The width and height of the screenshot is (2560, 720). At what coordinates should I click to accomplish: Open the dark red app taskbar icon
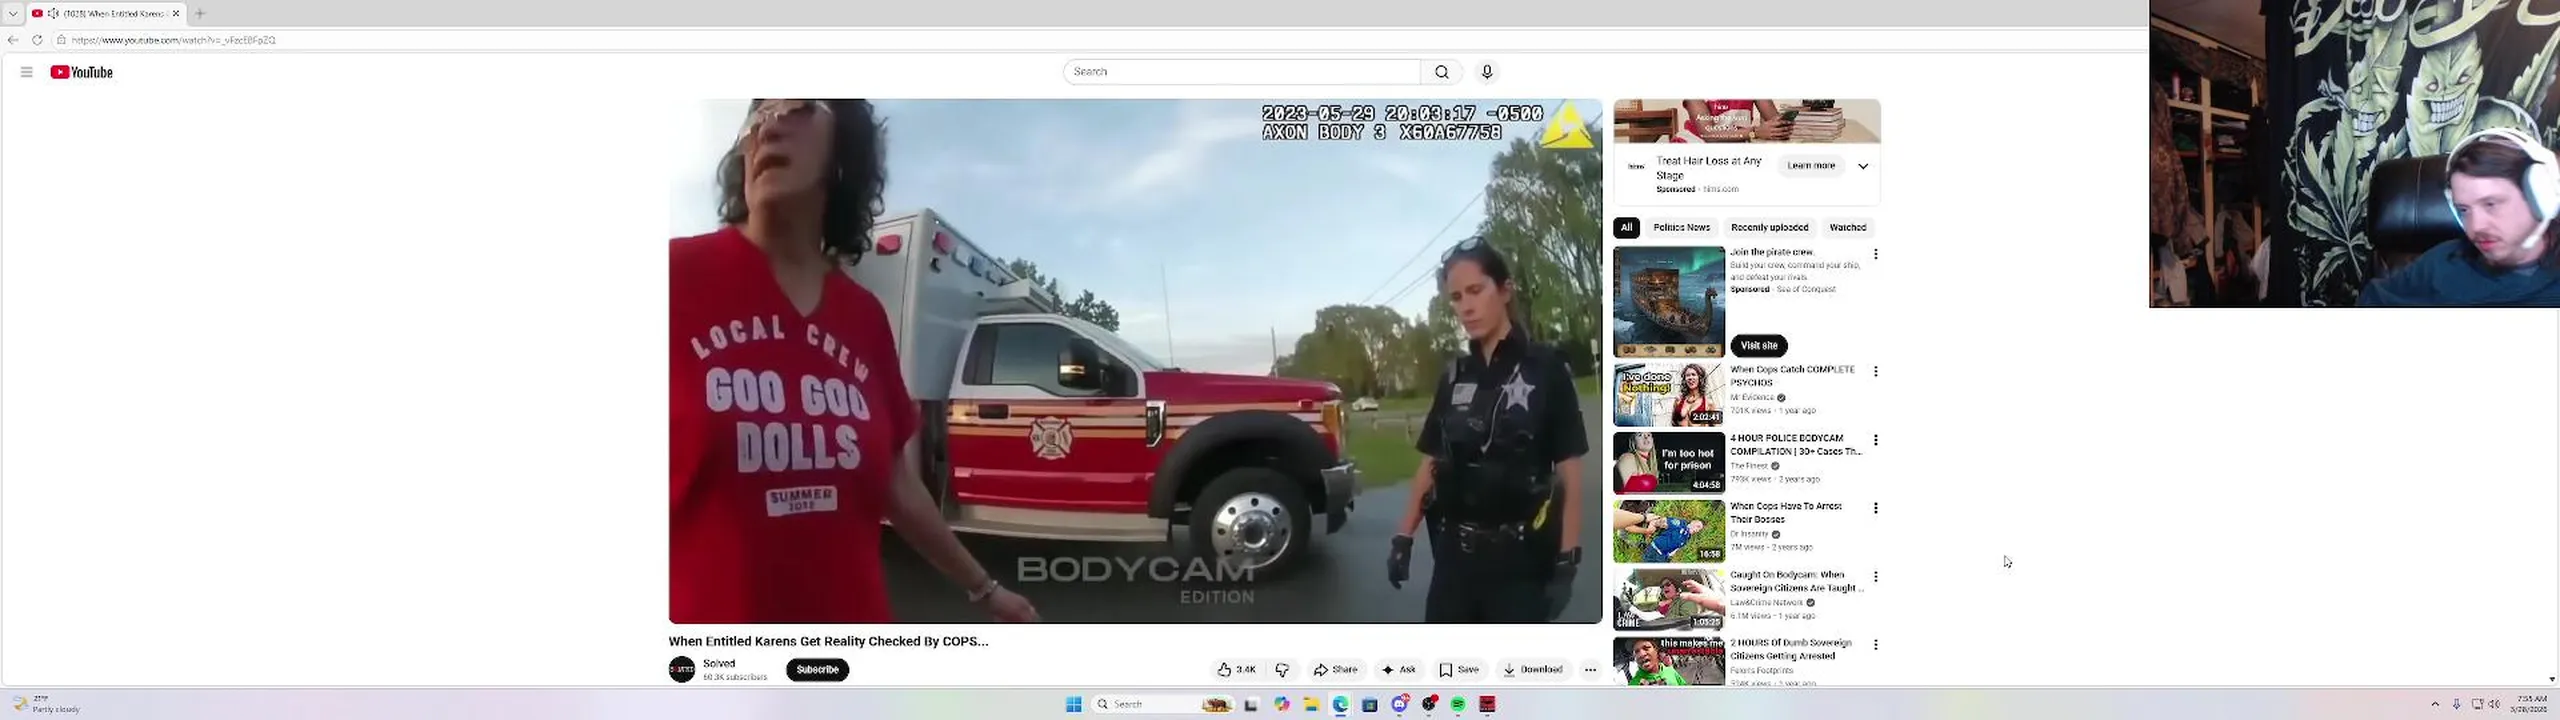(1488, 705)
